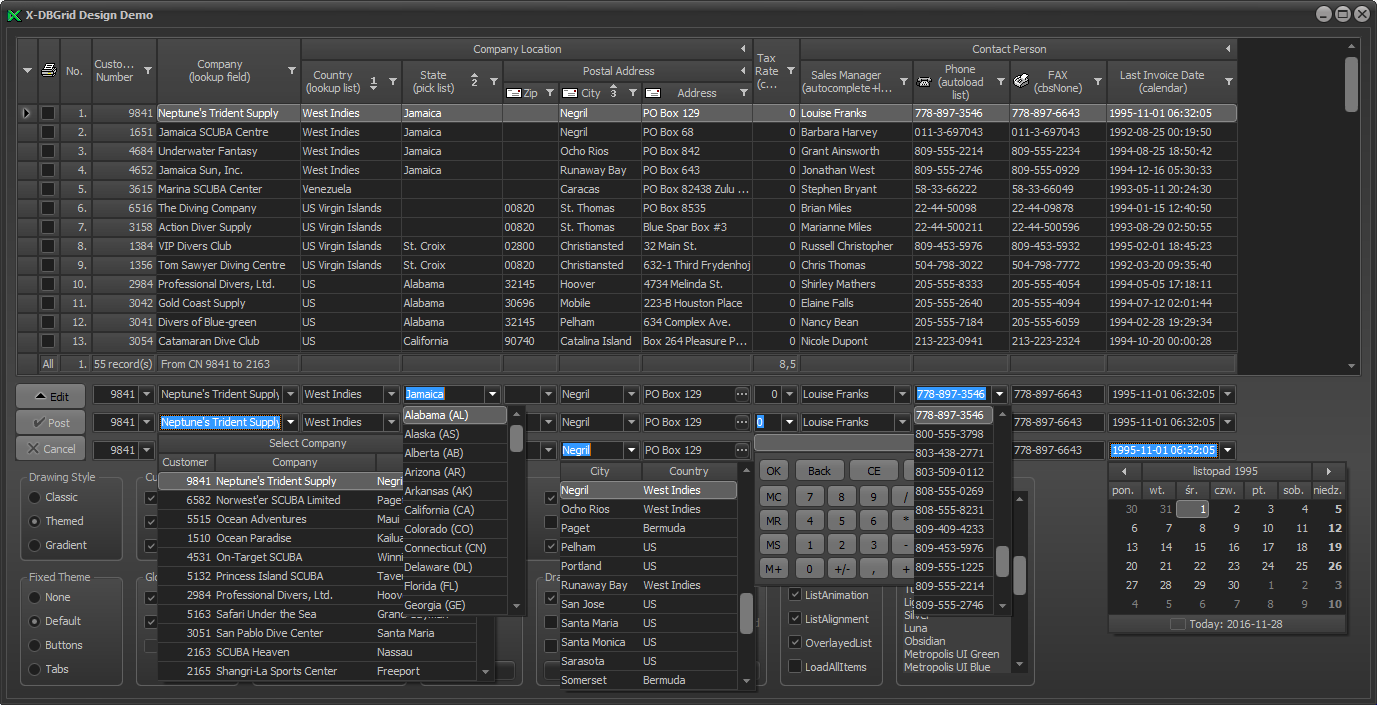Click the printer icon in grid header
This screenshot has width=1377, height=705.
[49, 70]
